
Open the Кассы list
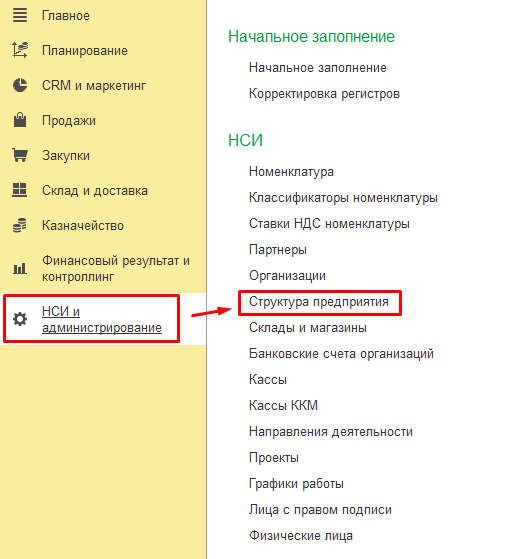pos(268,379)
